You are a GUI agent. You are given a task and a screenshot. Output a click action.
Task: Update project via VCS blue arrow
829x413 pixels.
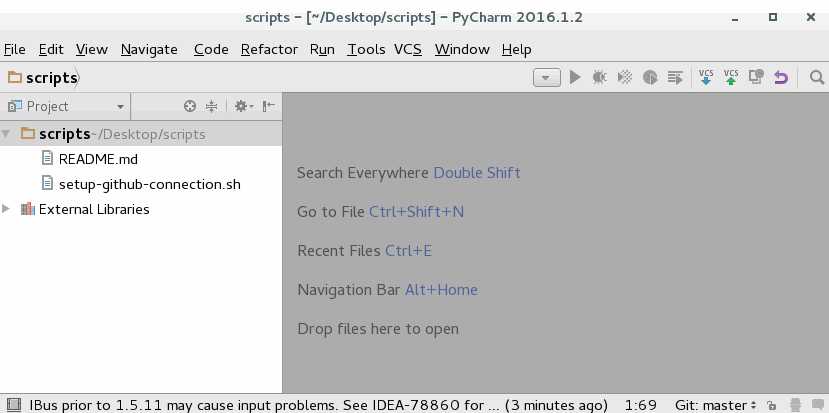point(706,77)
